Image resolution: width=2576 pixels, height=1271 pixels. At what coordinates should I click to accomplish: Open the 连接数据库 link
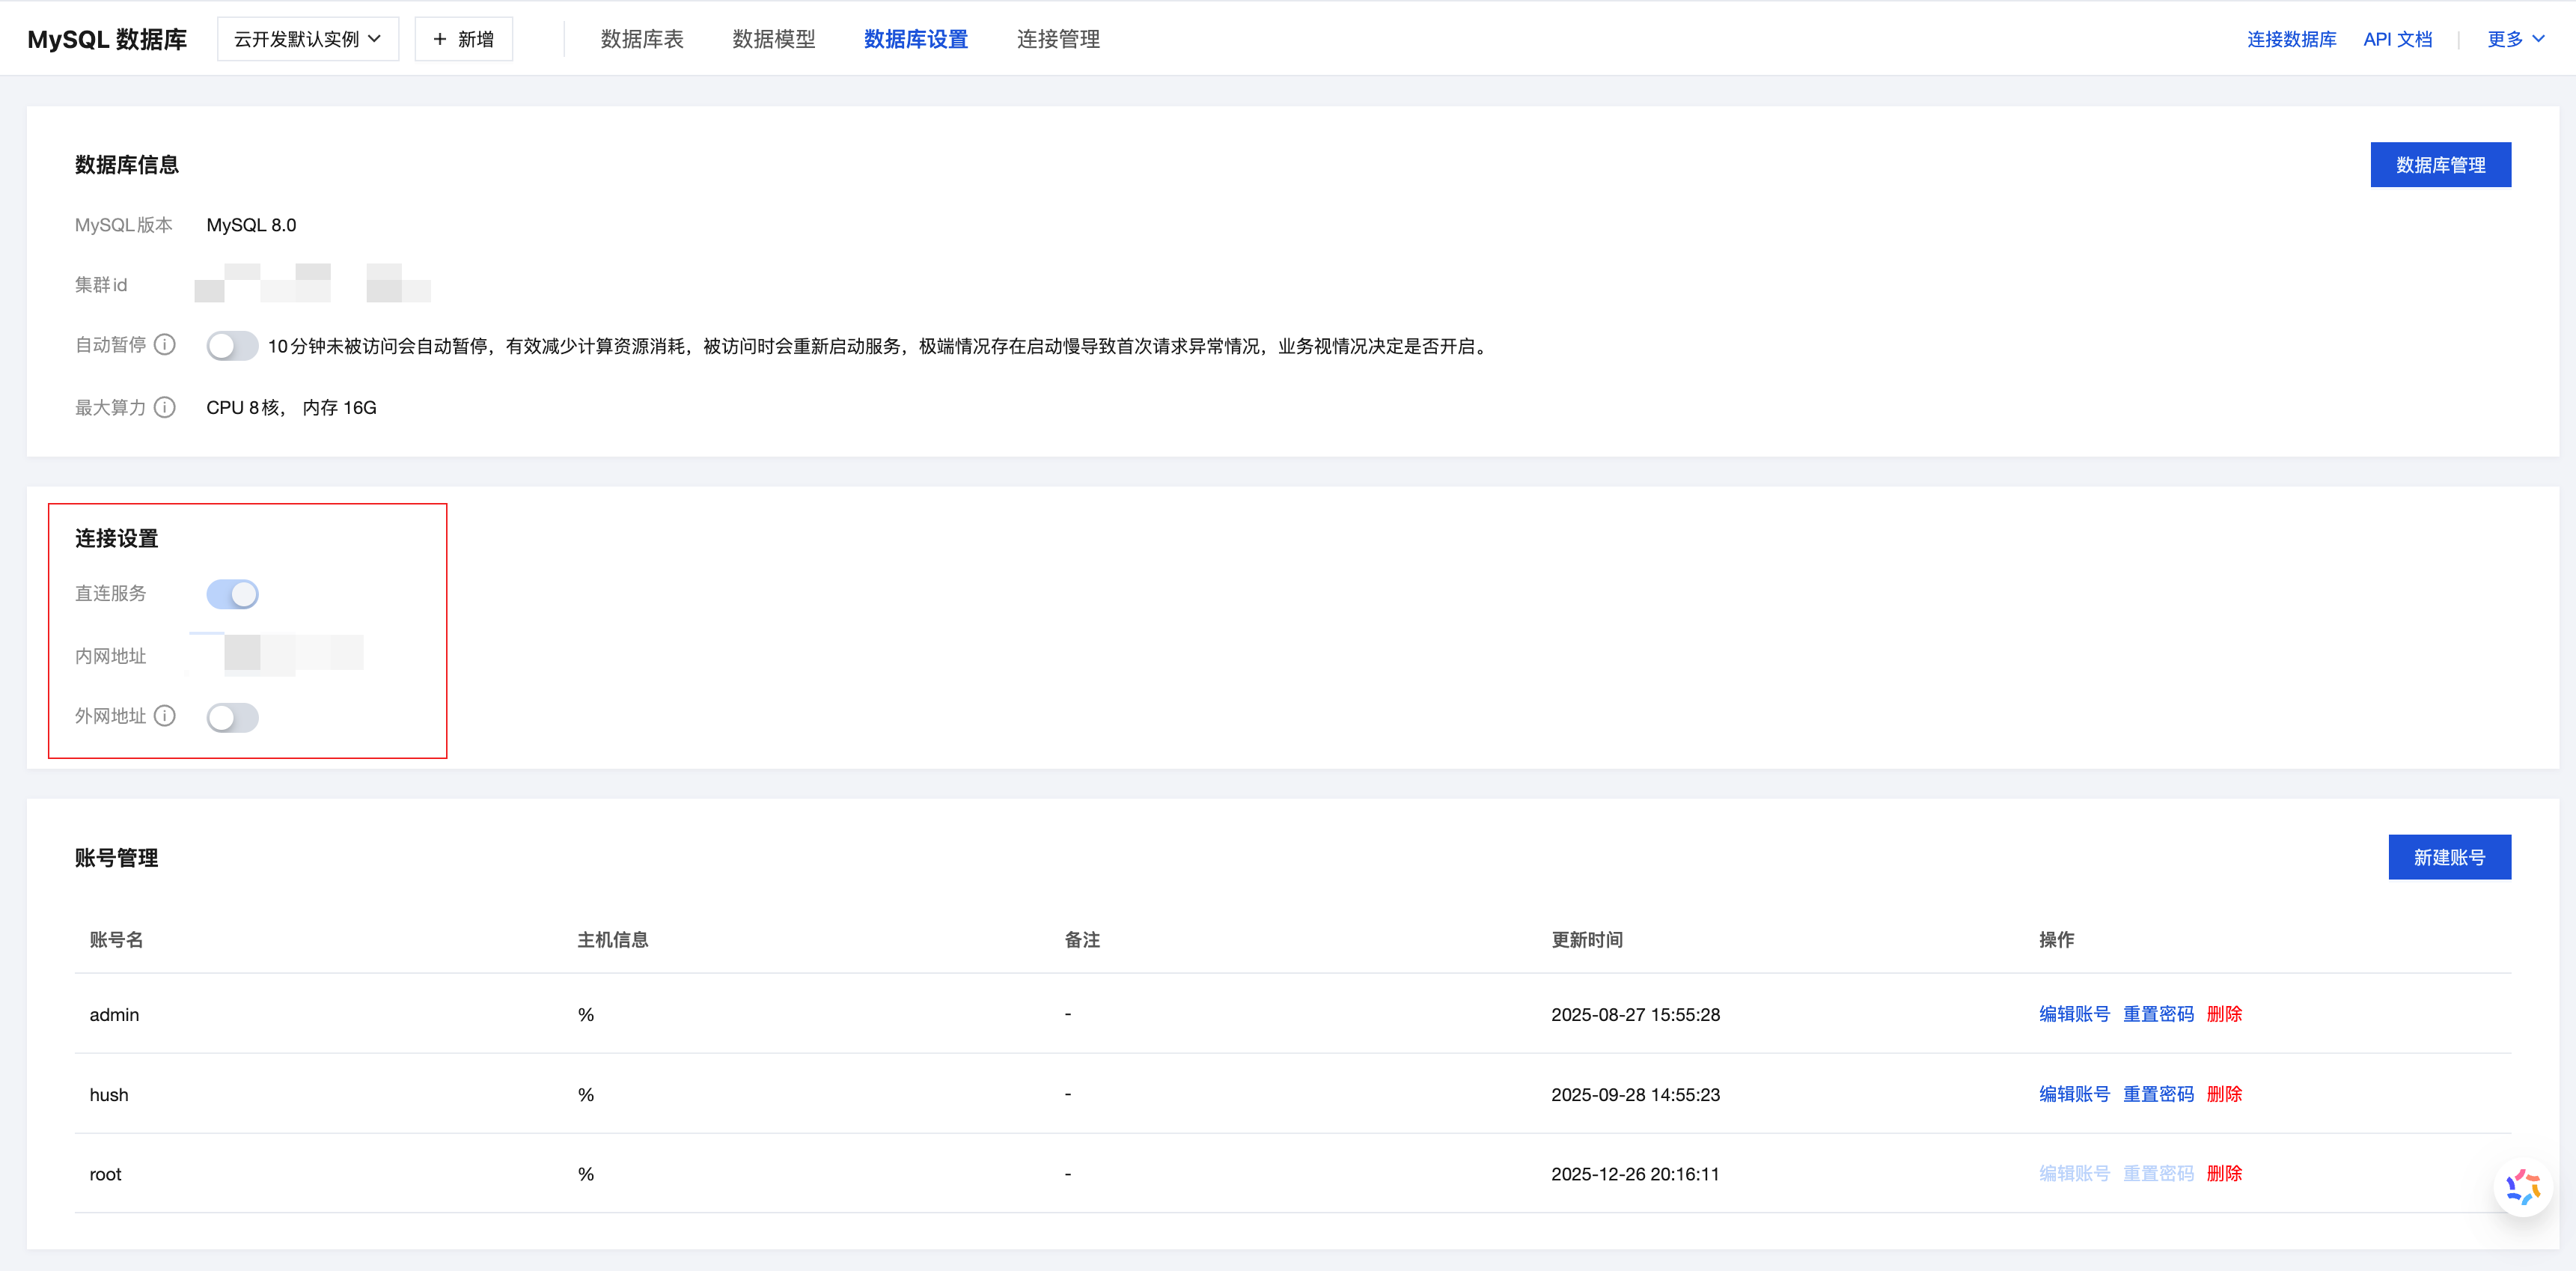point(2292,39)
